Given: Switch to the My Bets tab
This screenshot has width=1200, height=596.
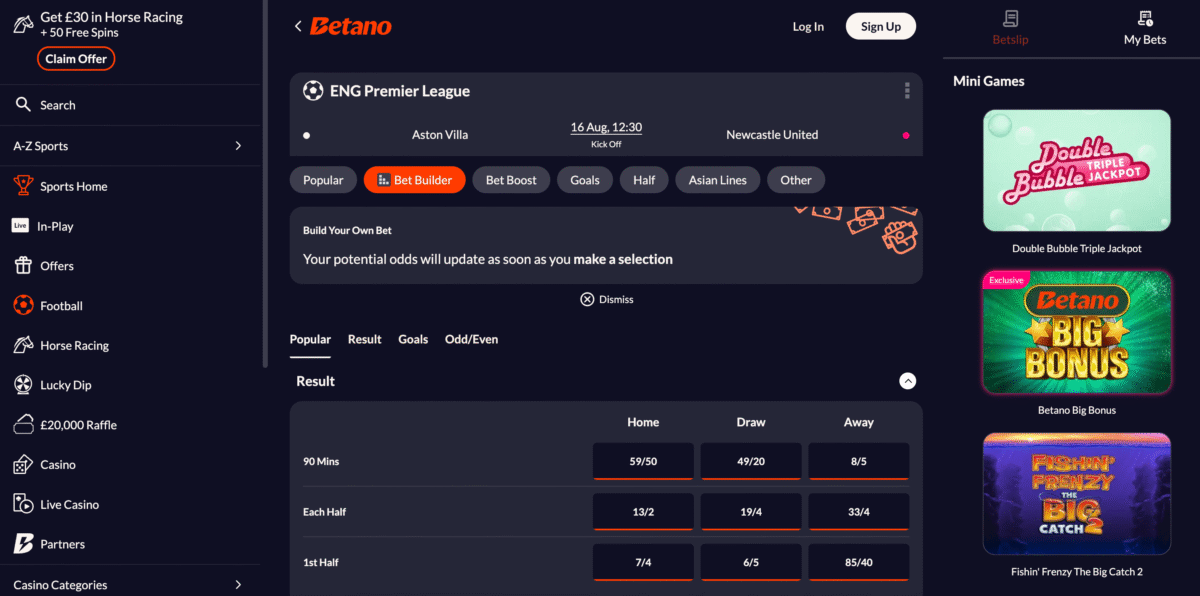Looking at the screenshot, I should coord(1145,28).
